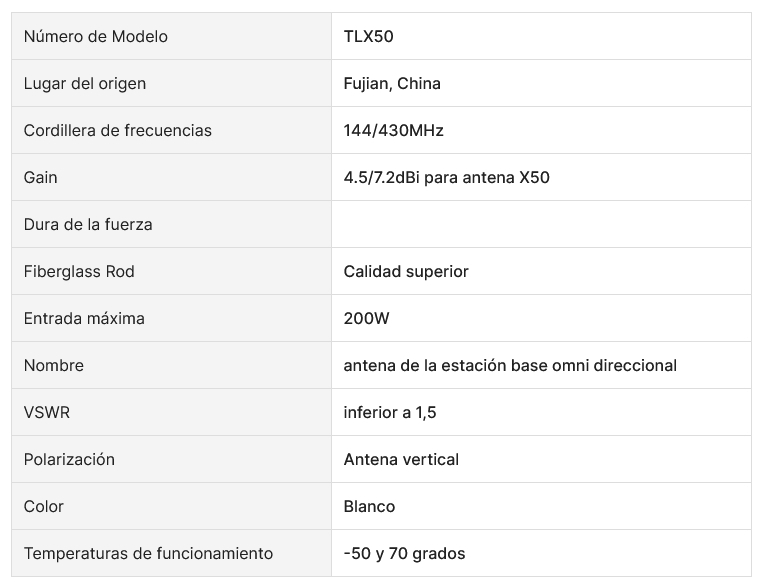Image resolution: width=758 pixels, height=585 pixels.
Task: Select the 144/430MHz frequency value
Action: pyautogui.click(x=393, y=131)
